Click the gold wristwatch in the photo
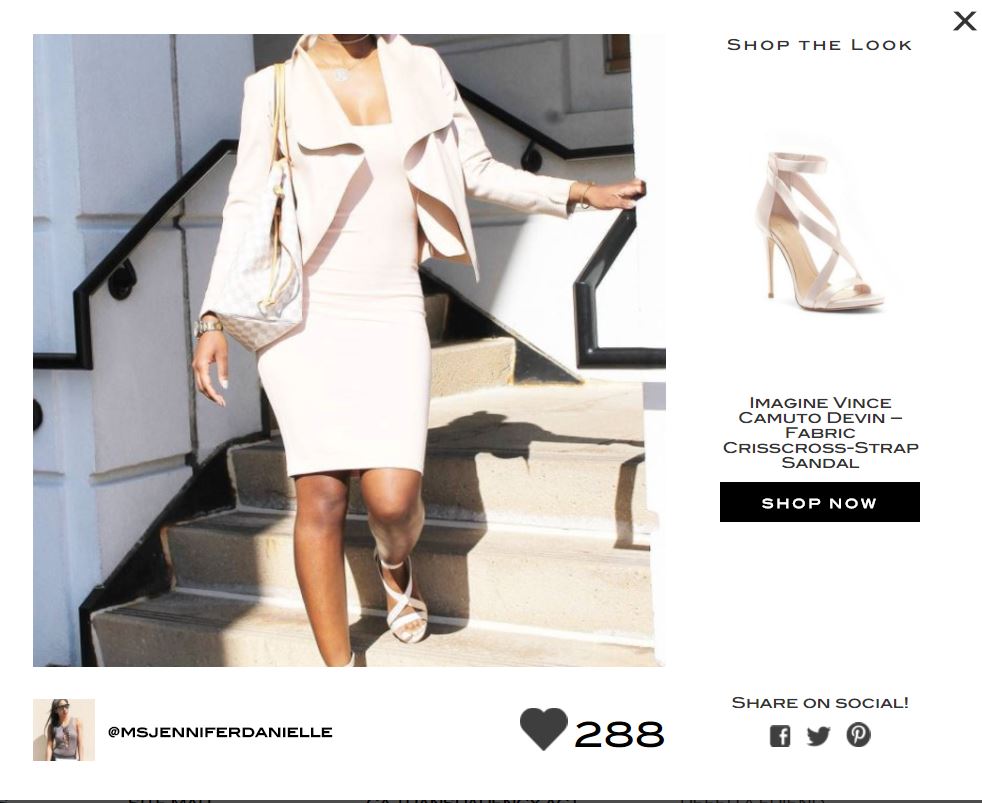 tap(209, 328)
